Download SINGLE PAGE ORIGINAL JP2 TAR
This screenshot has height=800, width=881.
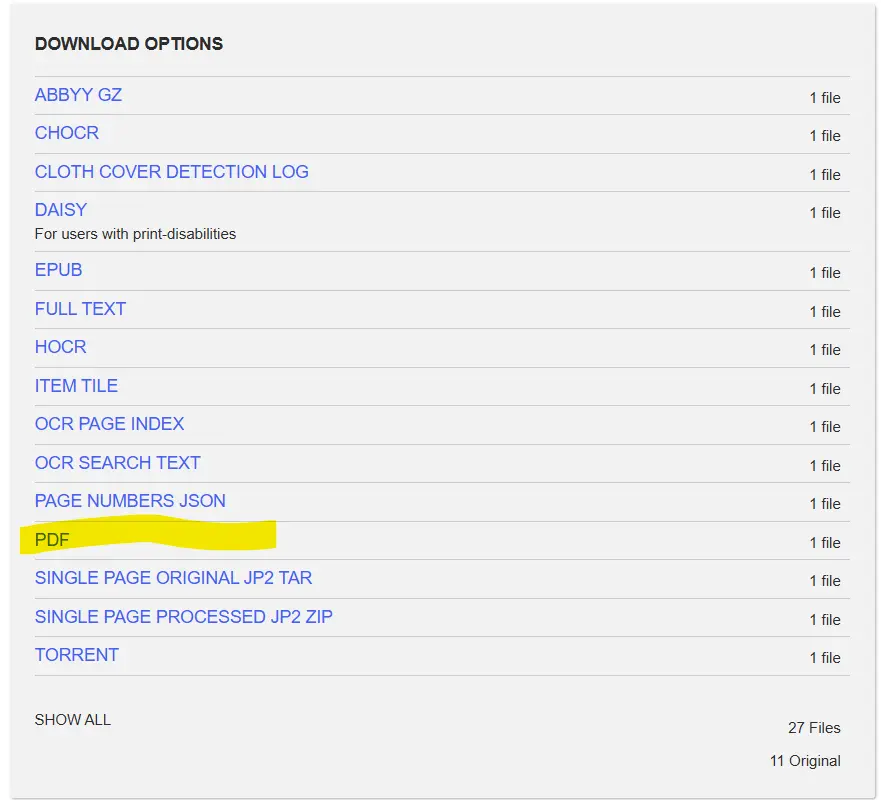pos(173,578)
